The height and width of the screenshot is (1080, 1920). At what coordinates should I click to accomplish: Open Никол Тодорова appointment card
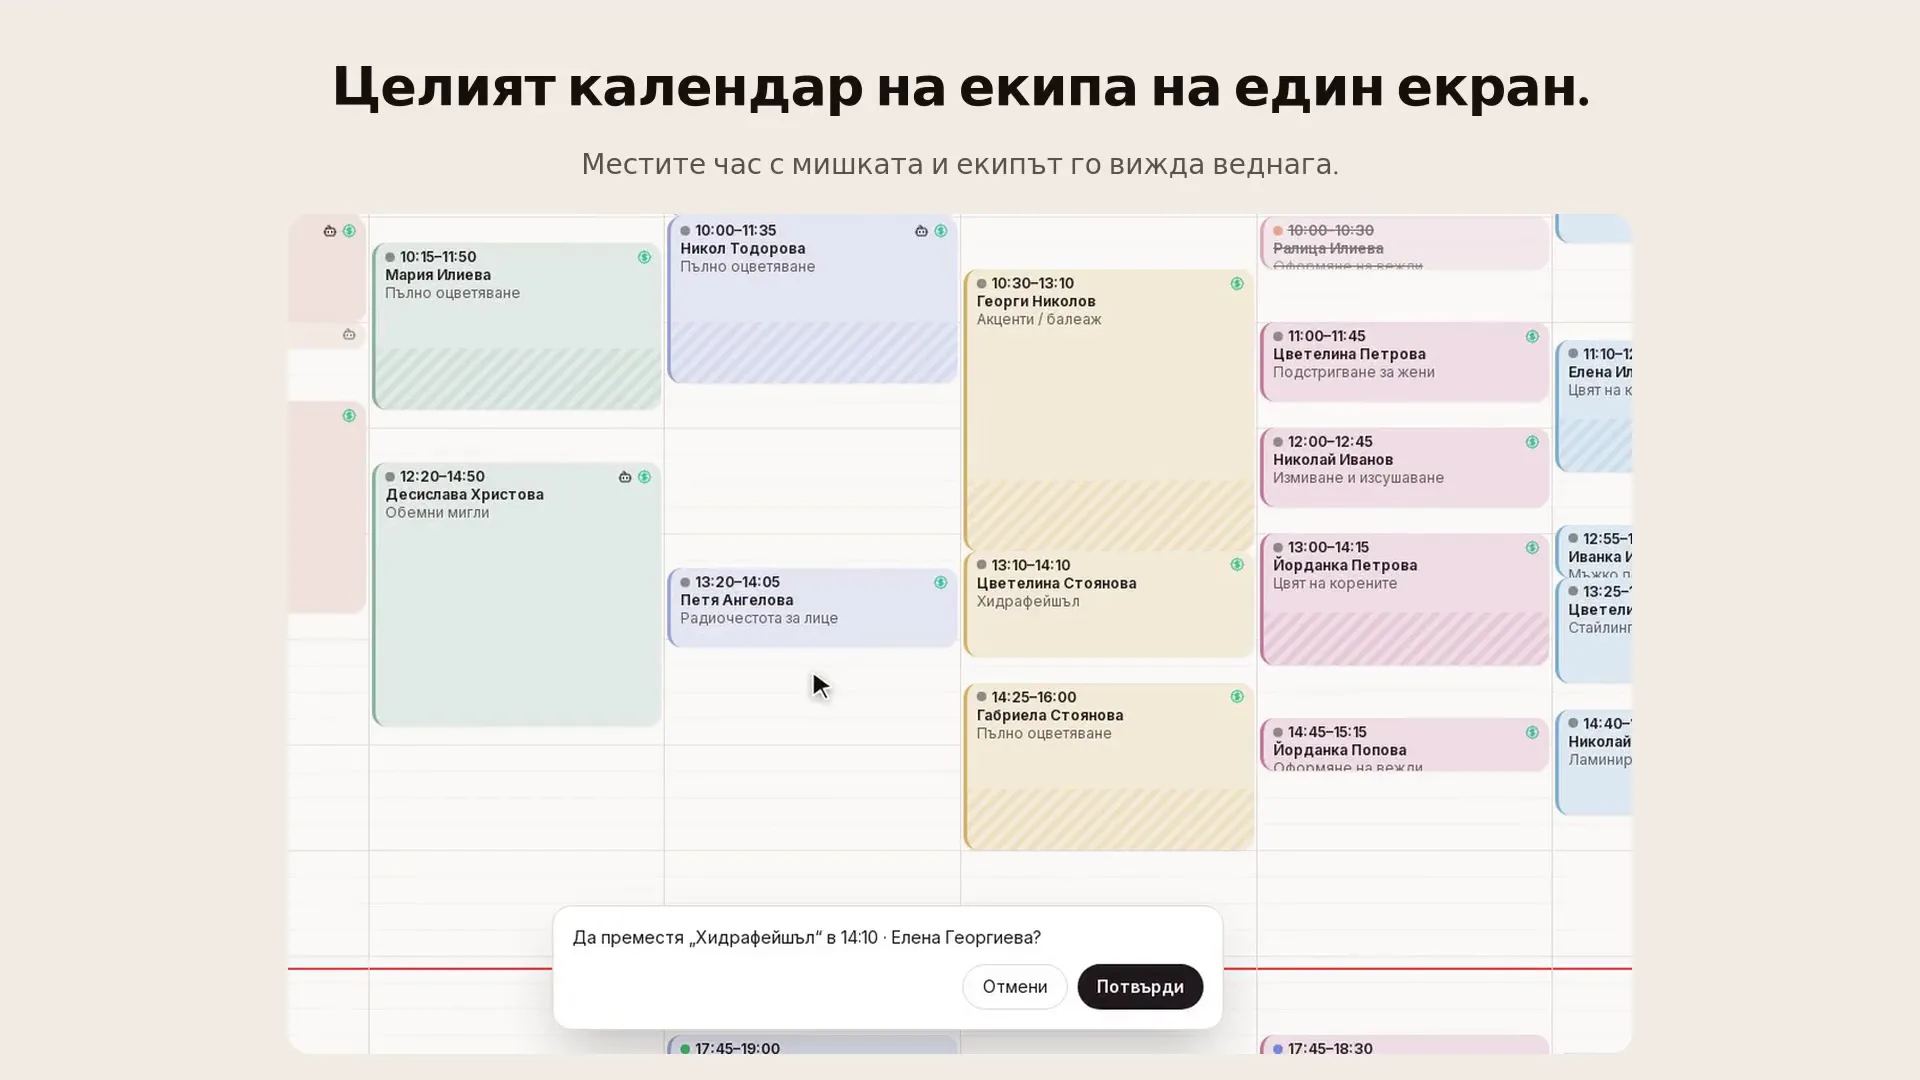[x=812, y=299]
